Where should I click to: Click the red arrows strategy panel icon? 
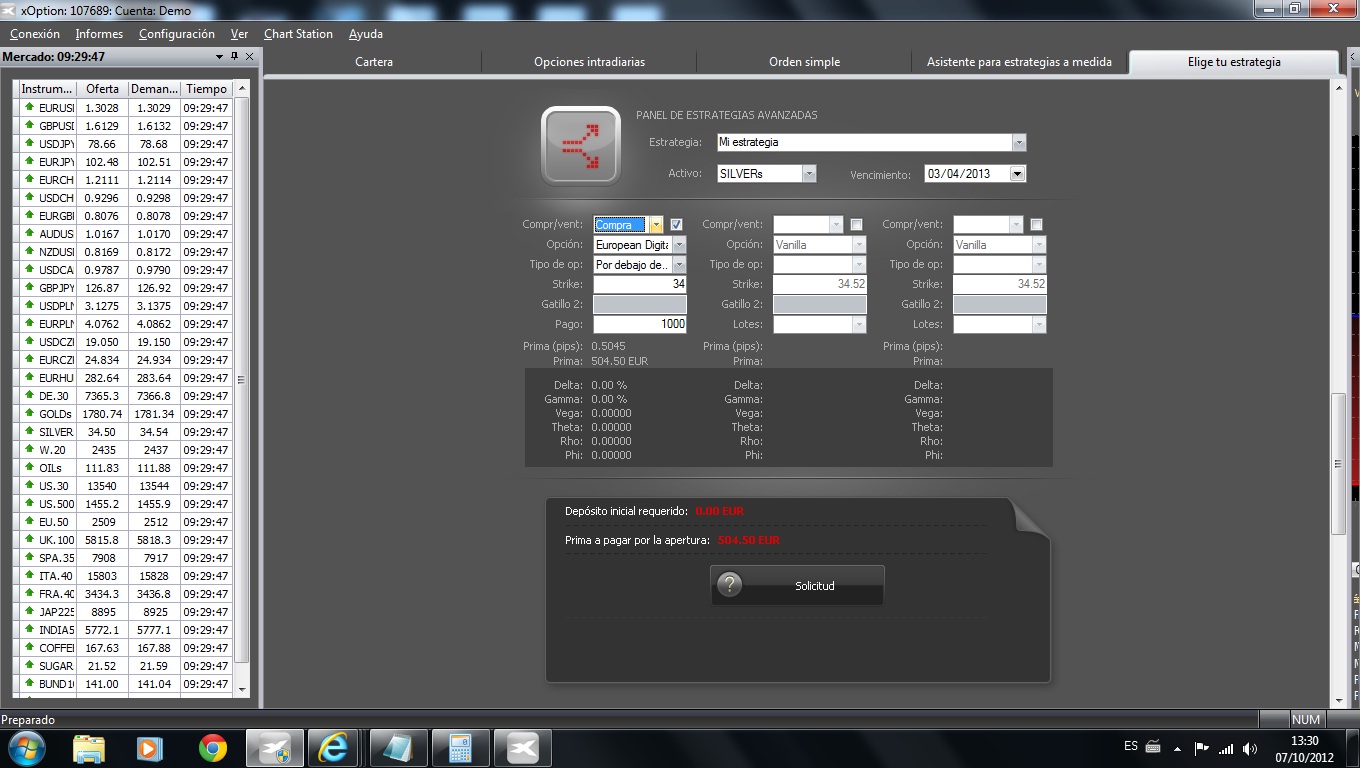coord(581,146)
